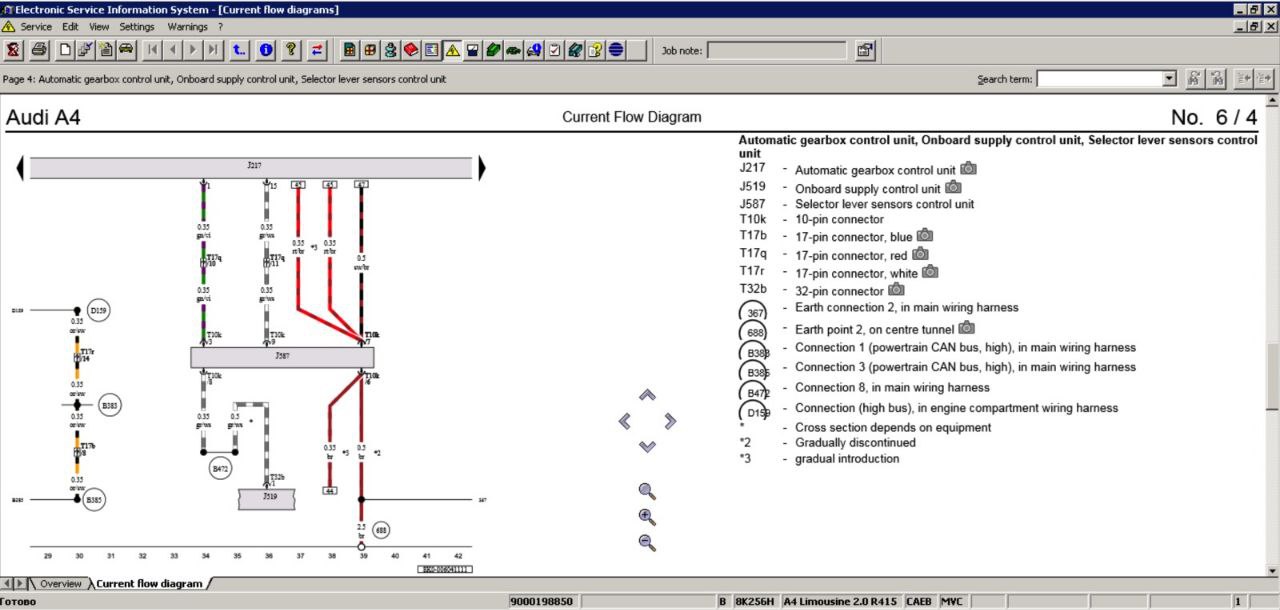Show the T32b 32-pin connector camera icon
Image resolution: width=1280 pixels, height=610 pixels.
(x=897, y=290)
